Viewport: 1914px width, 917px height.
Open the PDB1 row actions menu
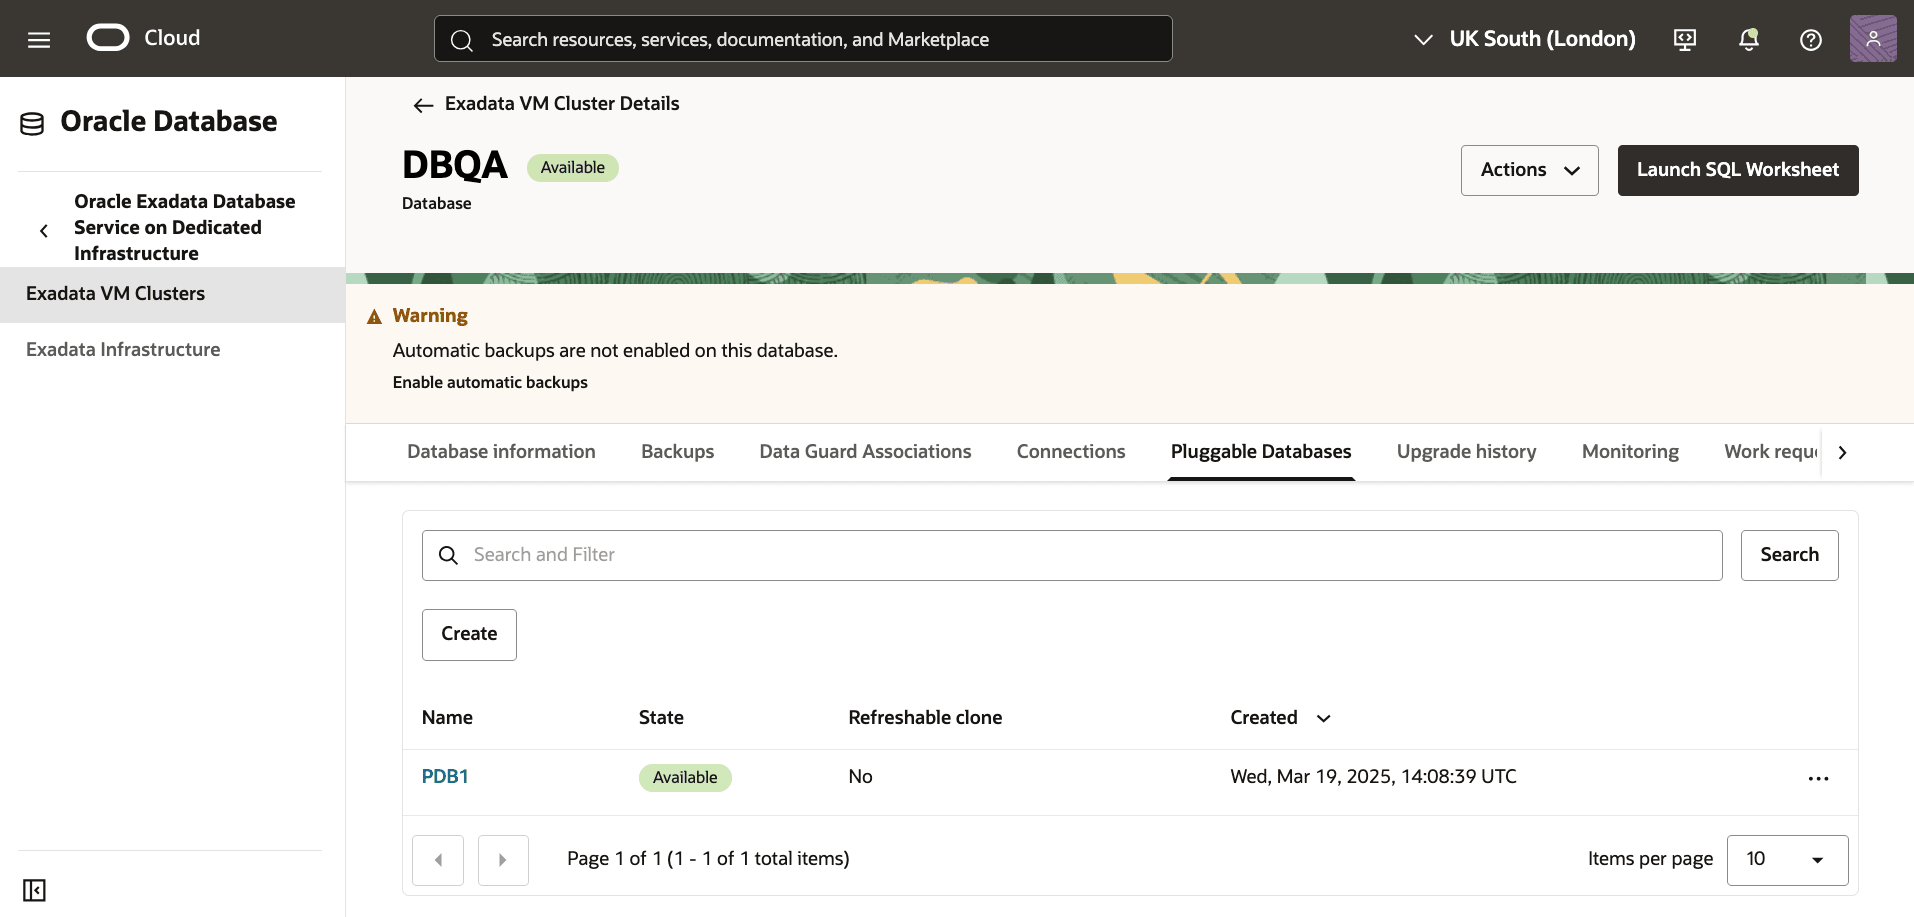tap(1818, 778)
